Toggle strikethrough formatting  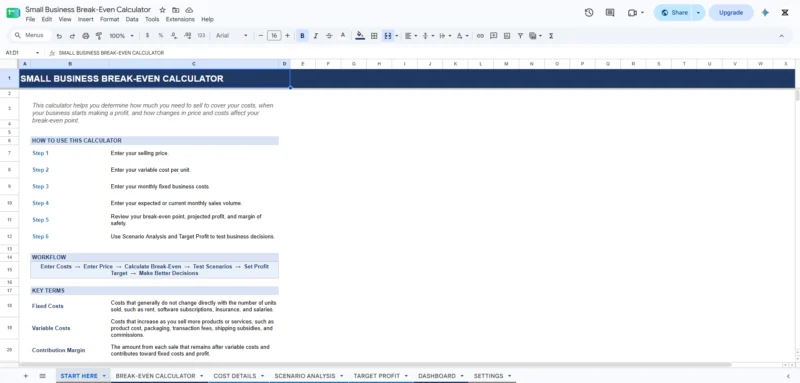point(329,36)
